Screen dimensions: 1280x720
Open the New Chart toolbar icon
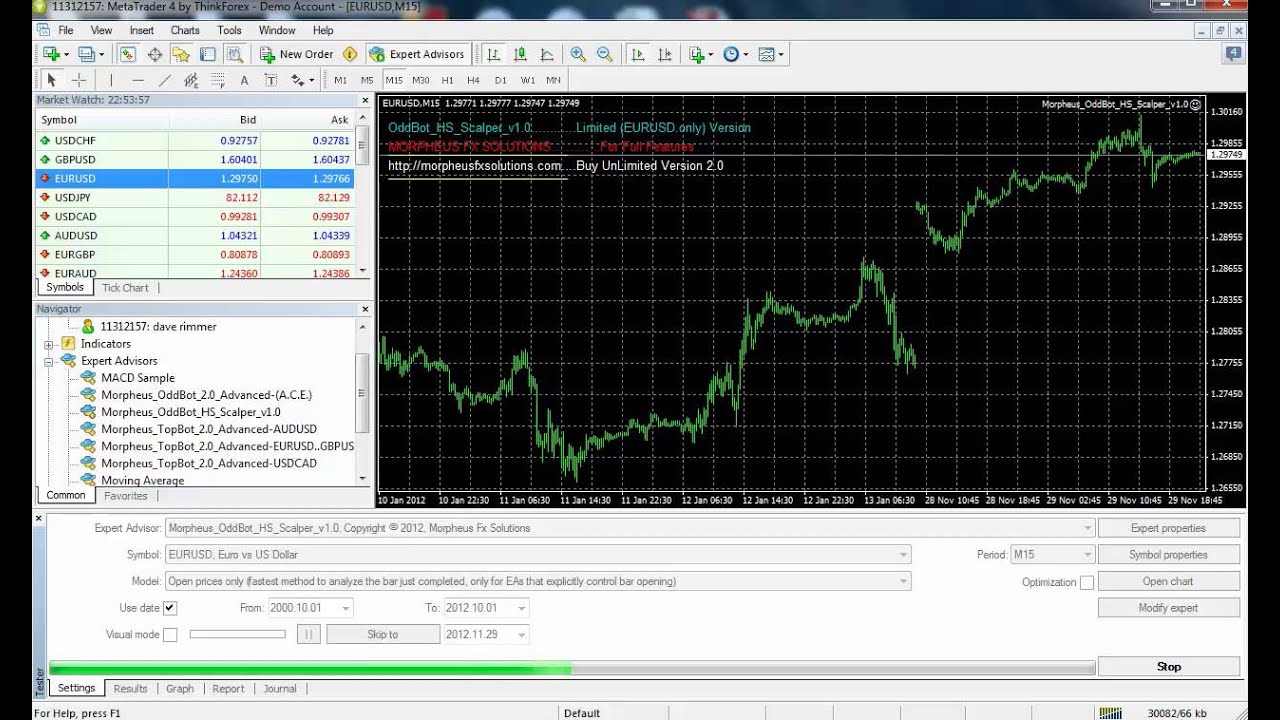tap(51, 54)
